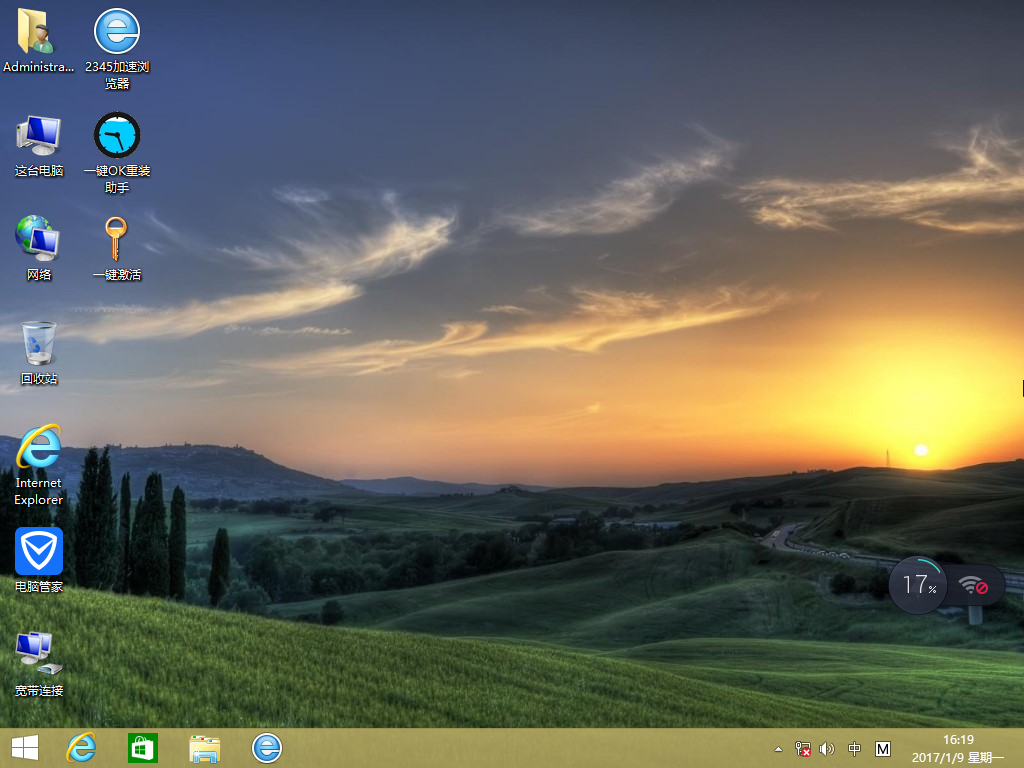Open the Windows Start button
Screen dimensions: 1024x768
[x=25, y=748]
